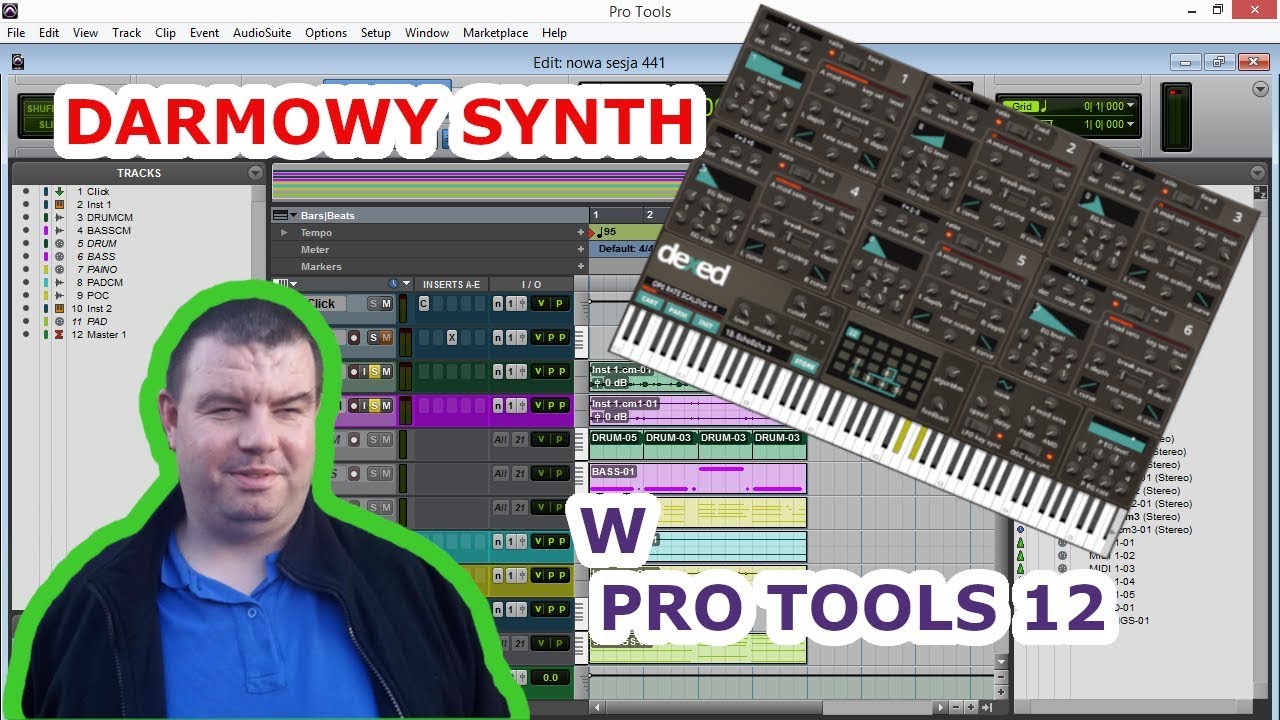Click the instrument track icon next to '2 Inst 1'
This screenshot has width=1280, height=720.
tap(59, 204)
